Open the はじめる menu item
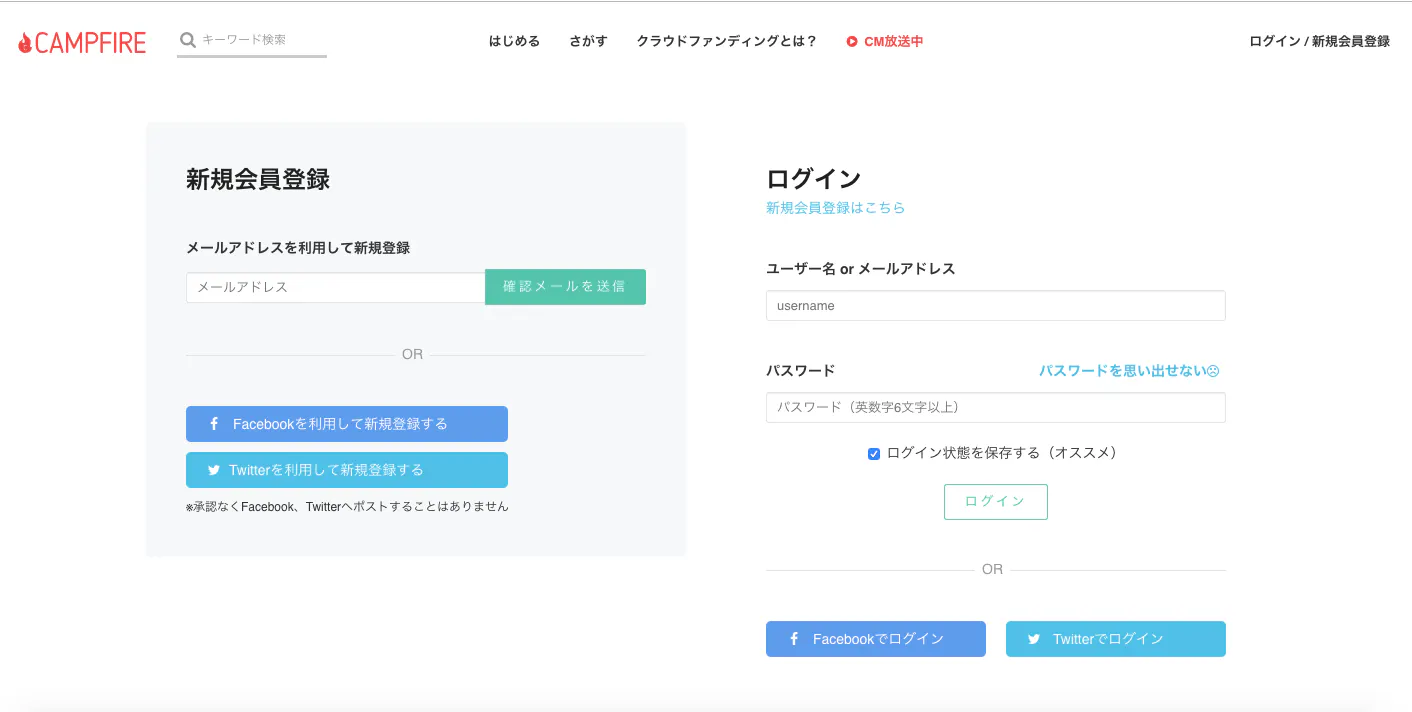The width and height of the screenshot is (1412, 712). (513, 41)
